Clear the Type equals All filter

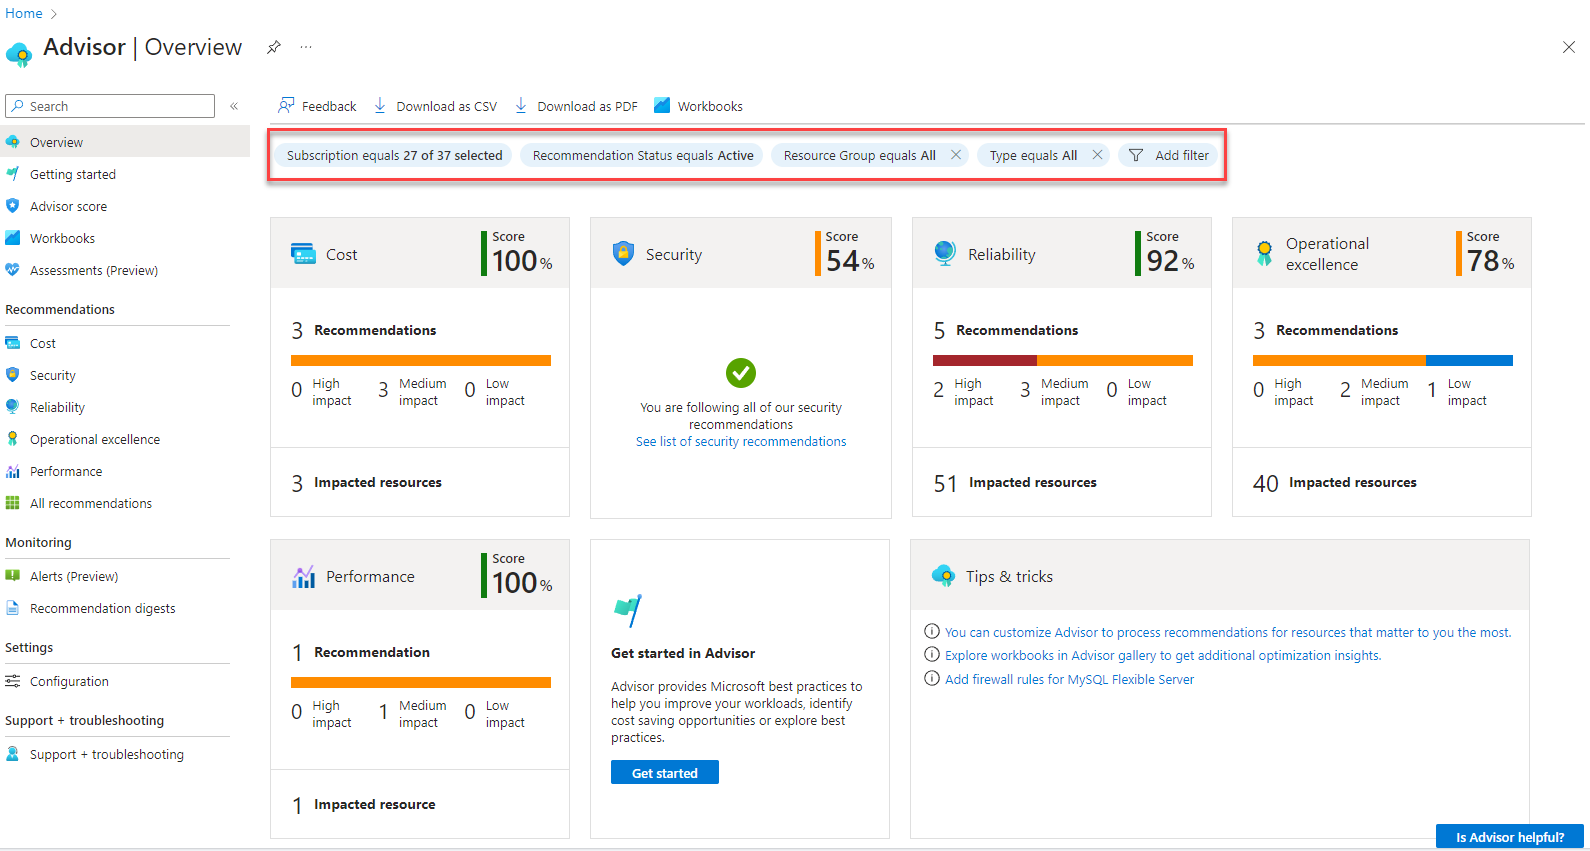click(x=1097, y=155)
